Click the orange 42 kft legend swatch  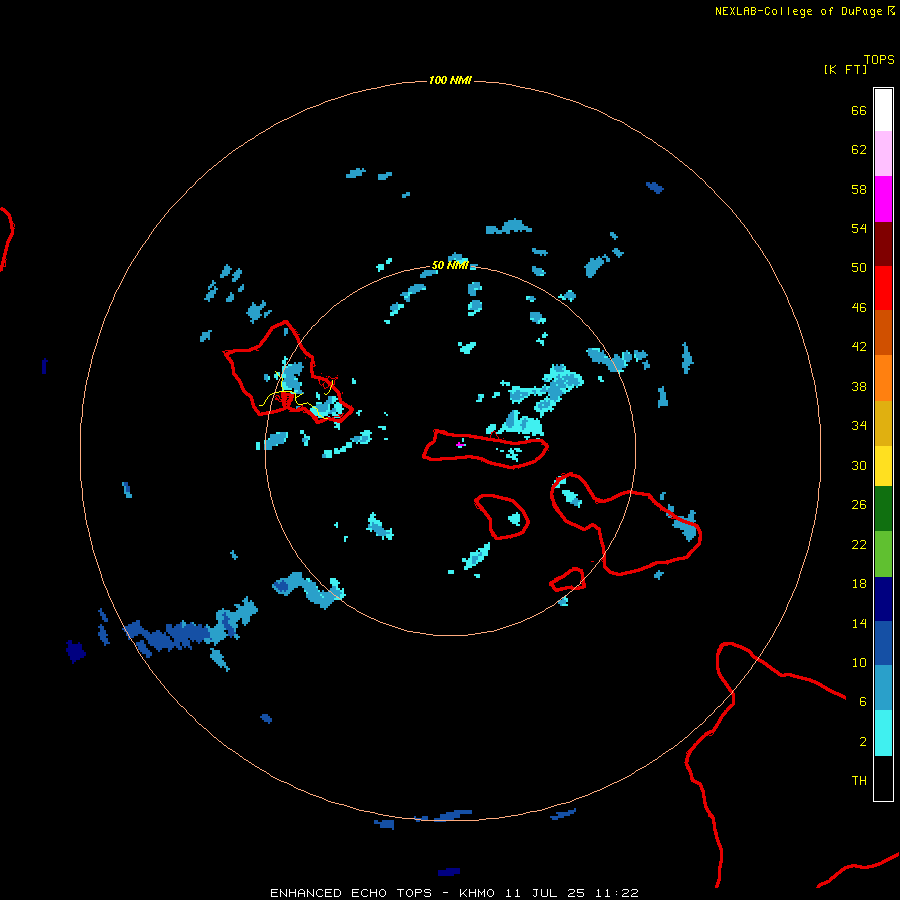click(x=883, y=377)
